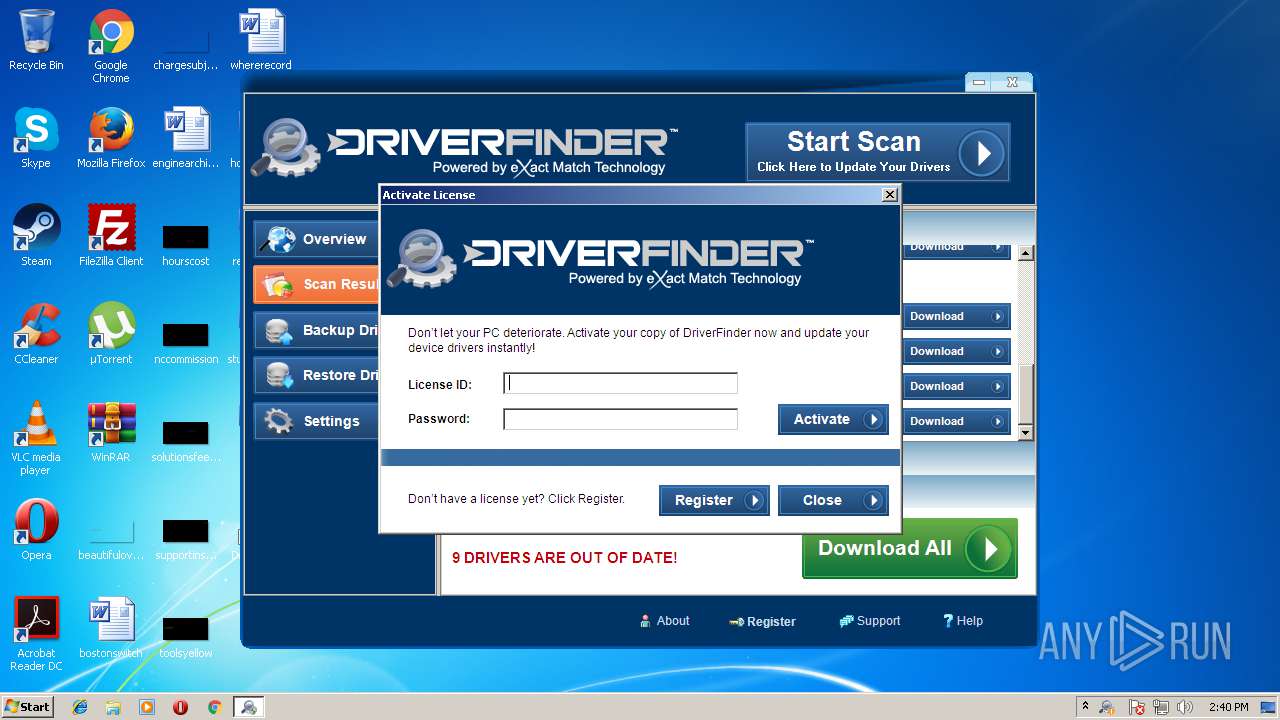1280x720 pixels.
Task: Open the Backup Drivers tab
Action: [316, 330]
